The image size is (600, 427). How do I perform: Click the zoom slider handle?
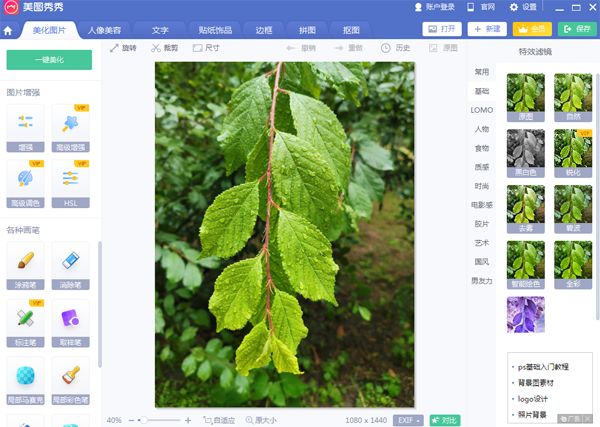coord(144,420)
